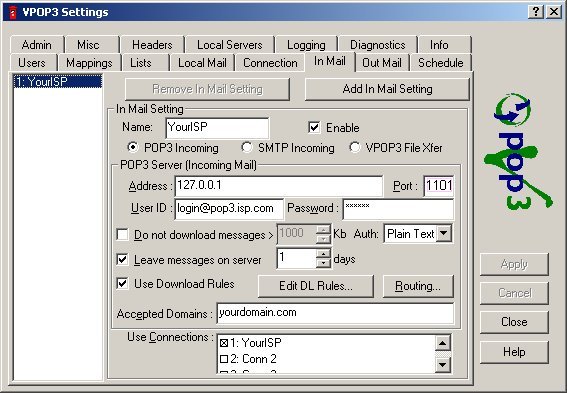Click the Close button

click(x=514, y=322)
